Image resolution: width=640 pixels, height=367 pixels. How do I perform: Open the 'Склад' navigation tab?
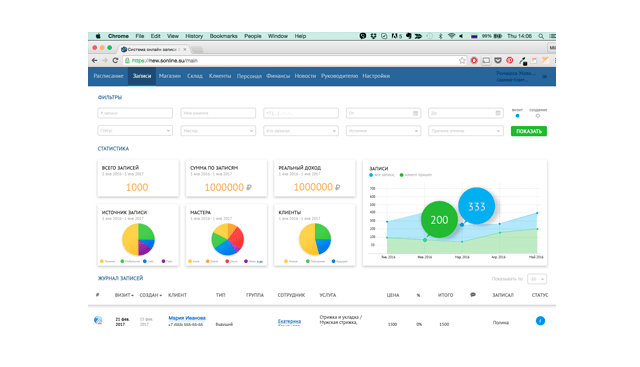pos(195,76)
